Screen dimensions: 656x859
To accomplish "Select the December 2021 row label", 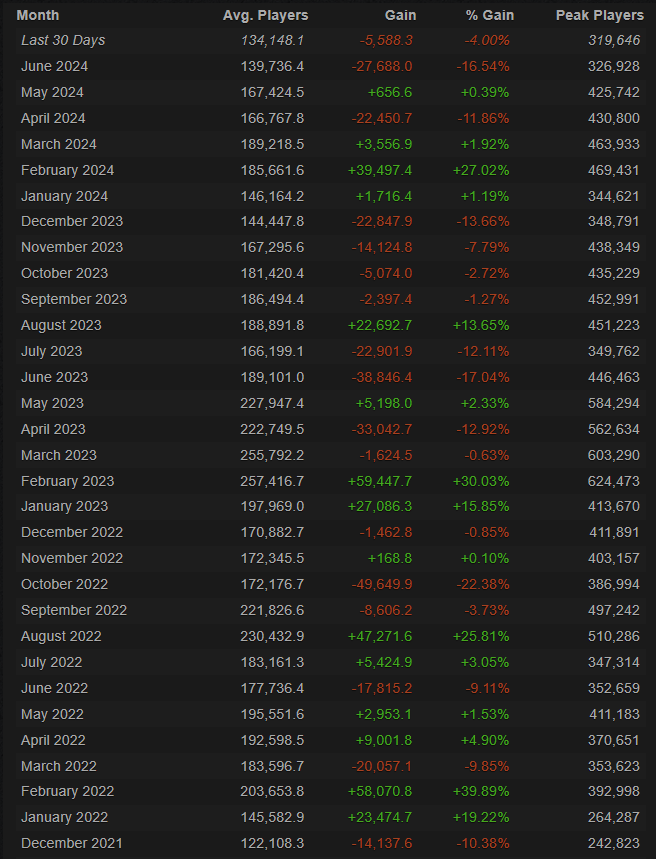I will click(72, 844).
